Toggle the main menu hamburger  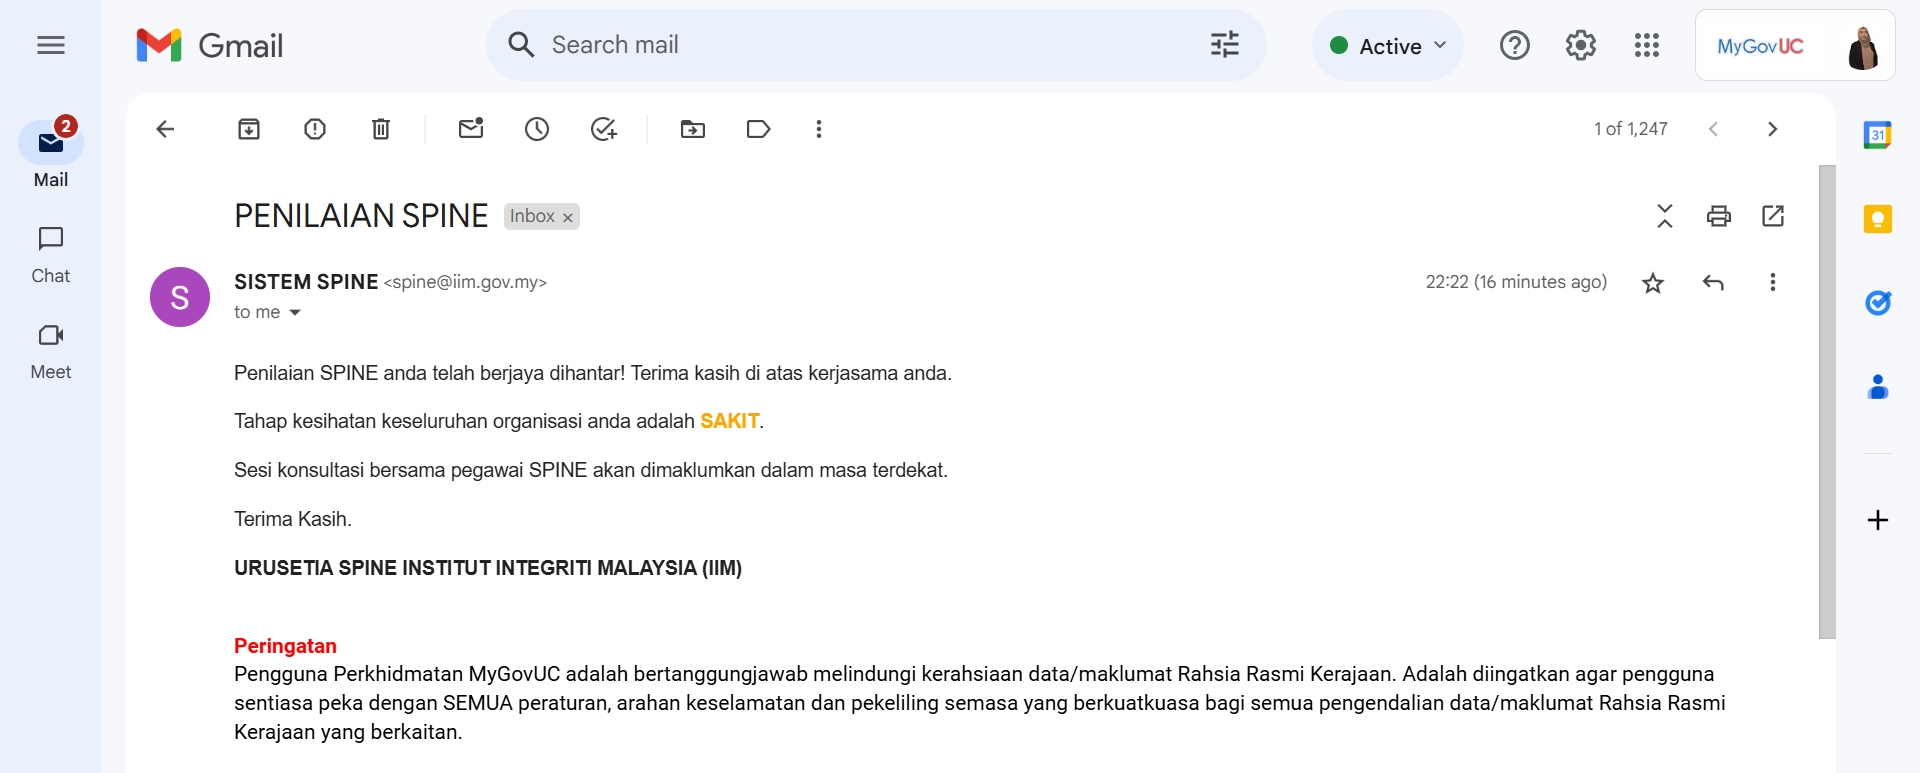pos(51,45)
